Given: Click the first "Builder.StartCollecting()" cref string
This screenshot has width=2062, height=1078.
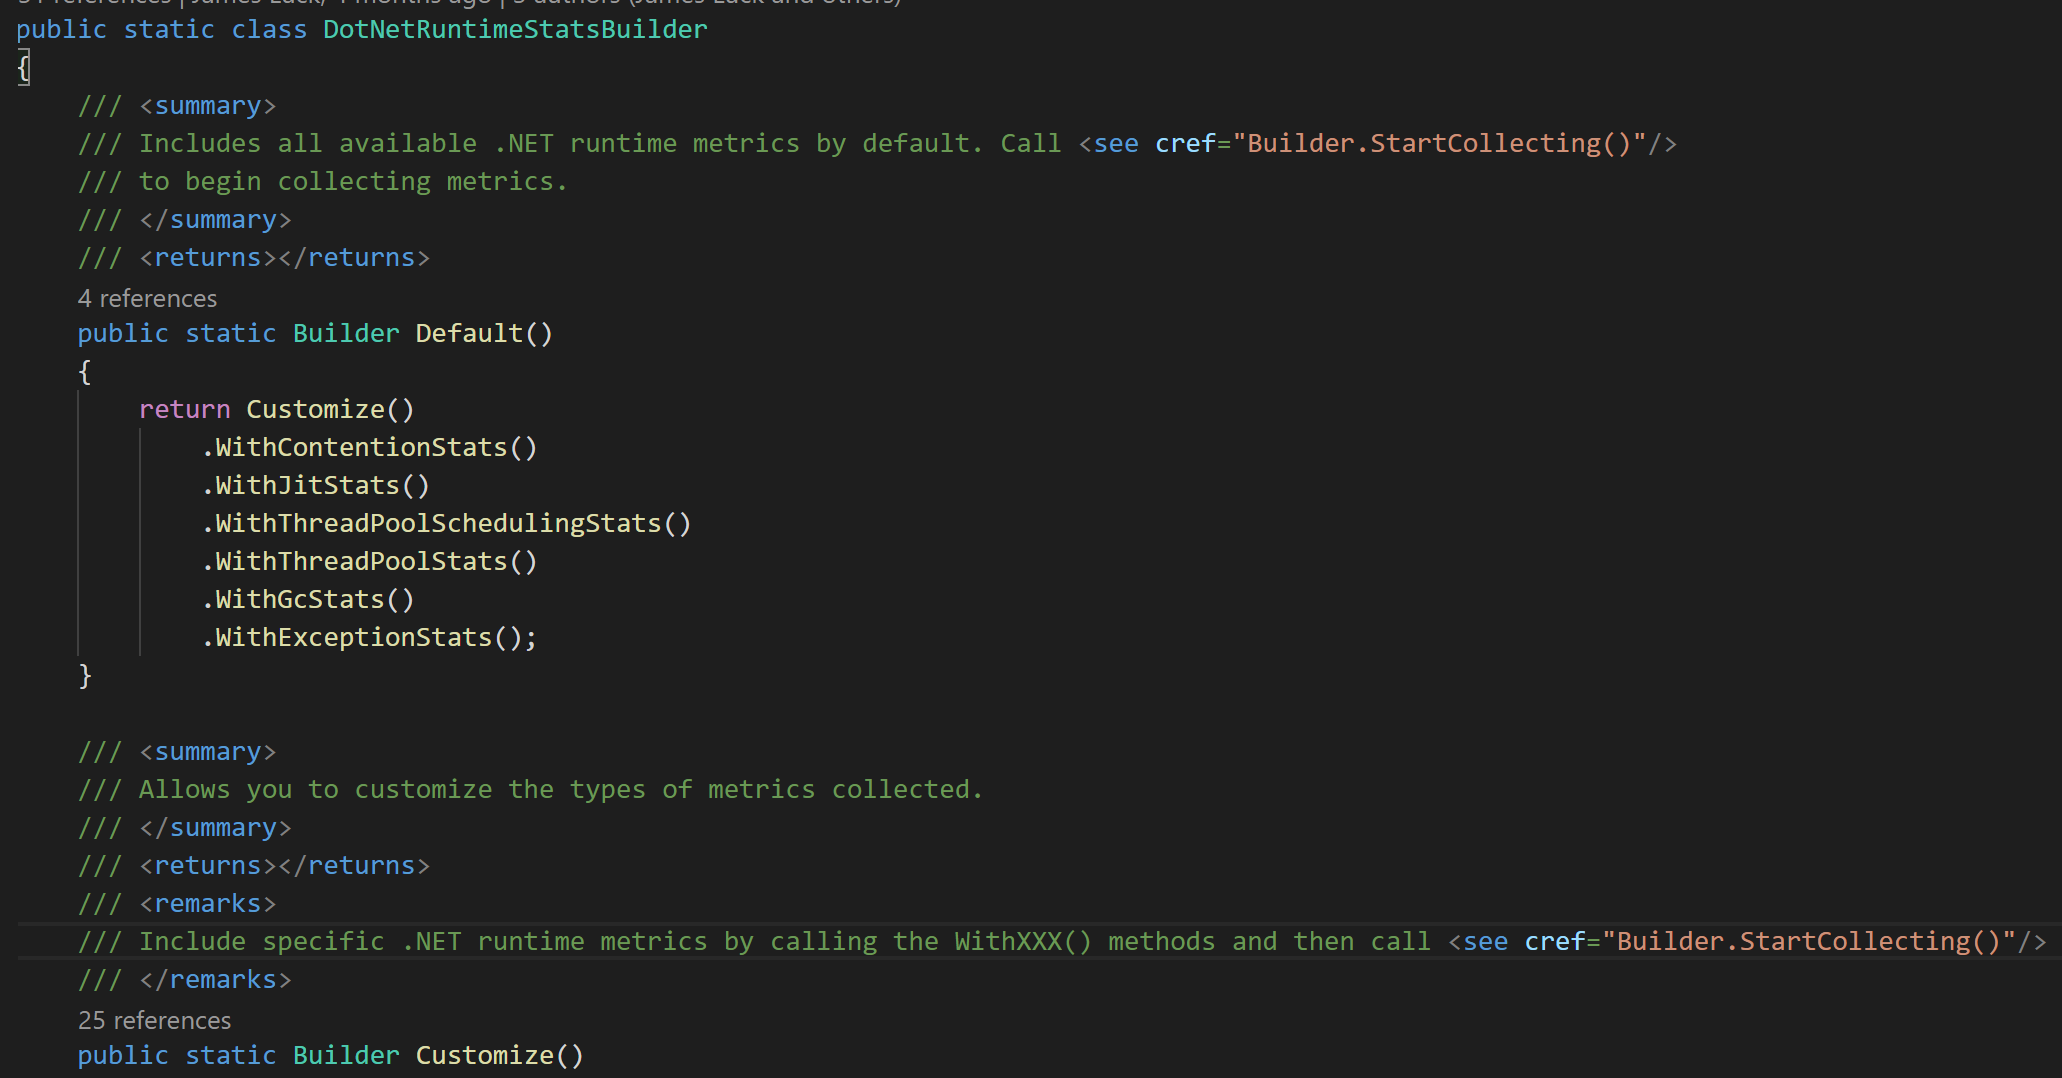Looking at the screenshot, I should click(1439, 143).
